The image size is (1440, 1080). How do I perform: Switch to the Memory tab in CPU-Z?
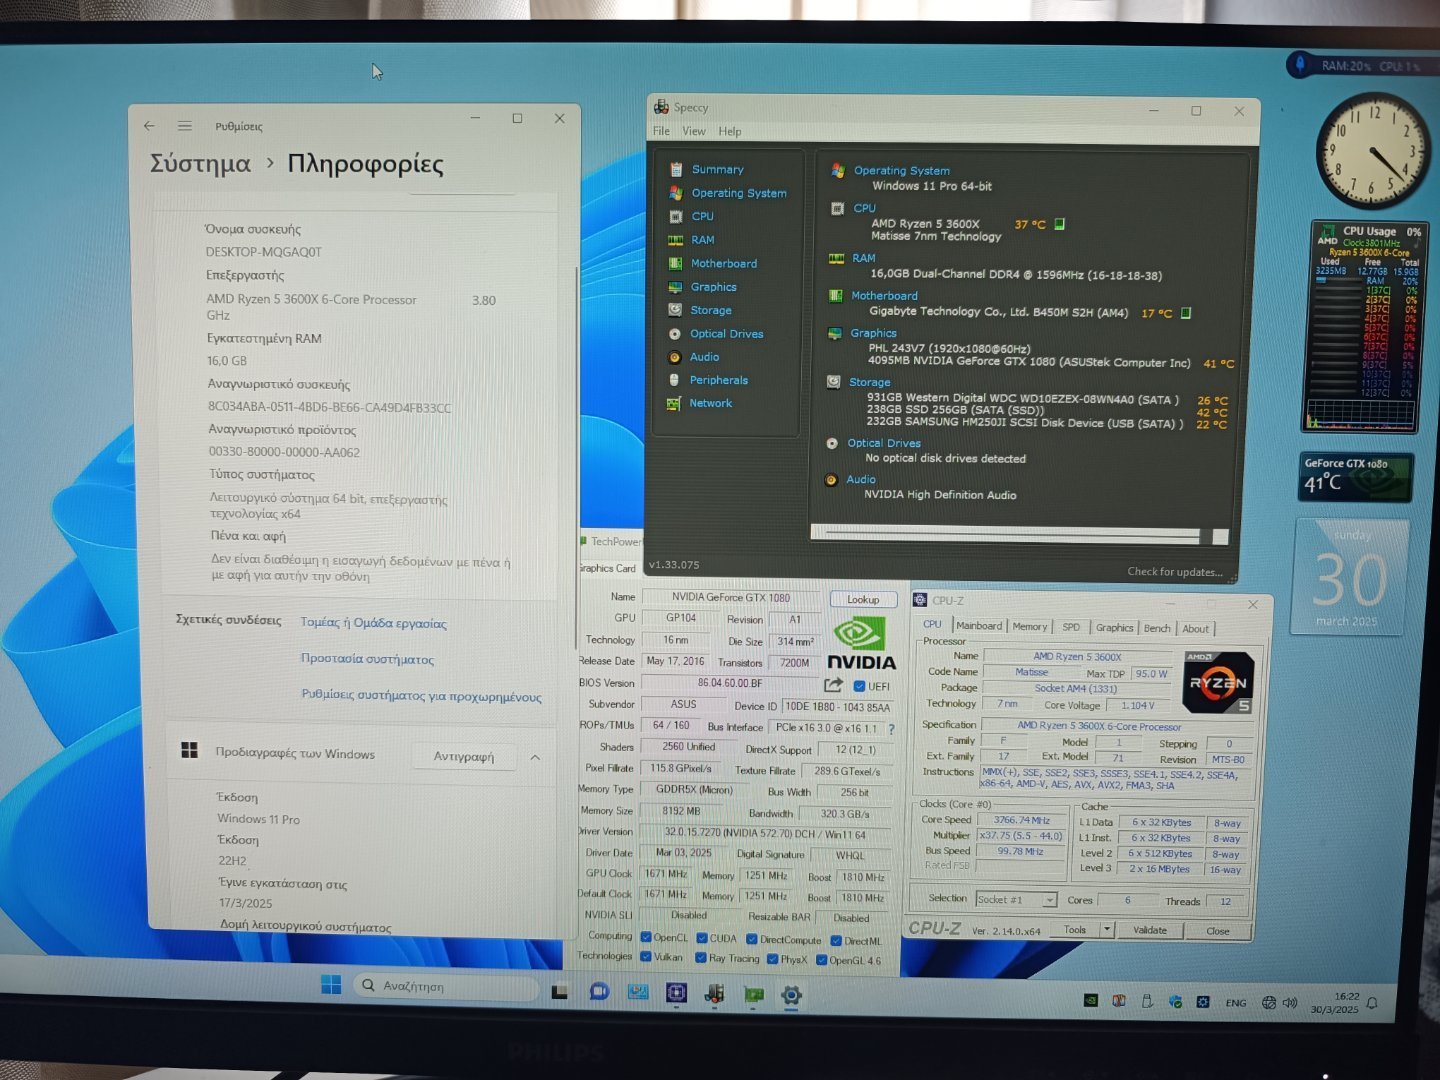[x=1029, y=626]
